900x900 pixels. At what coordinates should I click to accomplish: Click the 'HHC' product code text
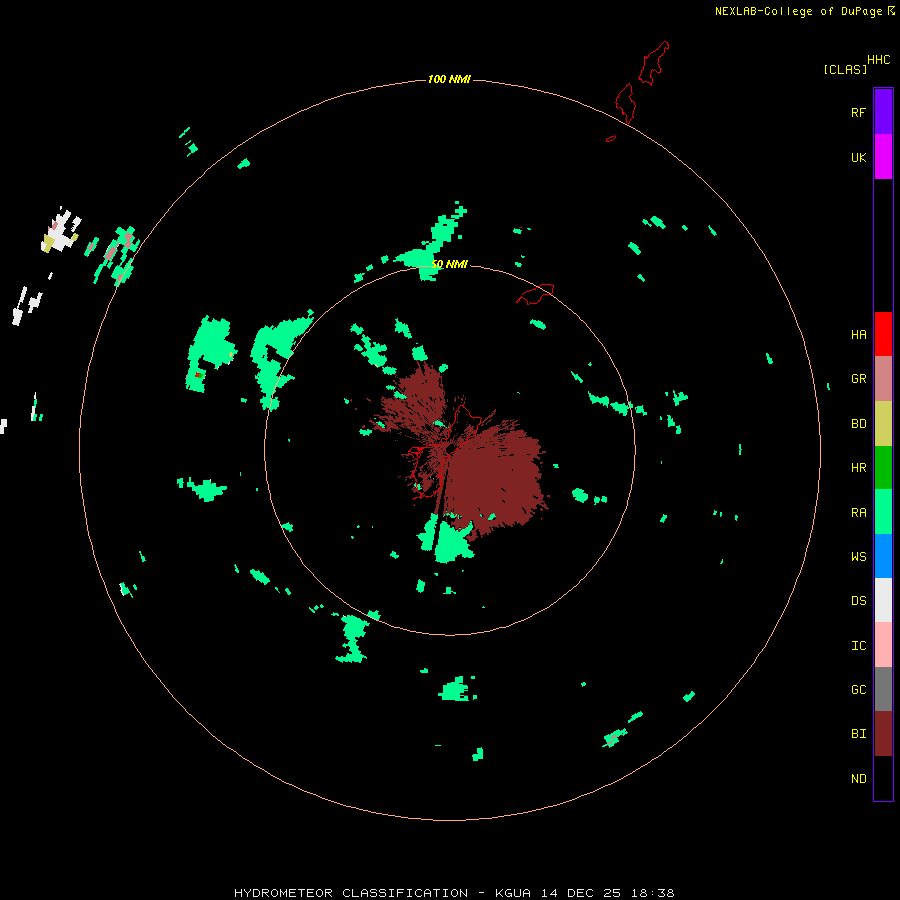tap(878, 60)
